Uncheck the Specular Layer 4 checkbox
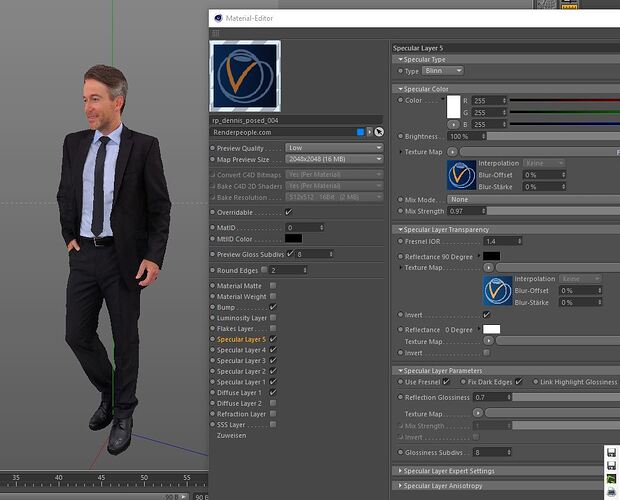The height and width of the screenshot is (500, 620). (x=273, y=349)
